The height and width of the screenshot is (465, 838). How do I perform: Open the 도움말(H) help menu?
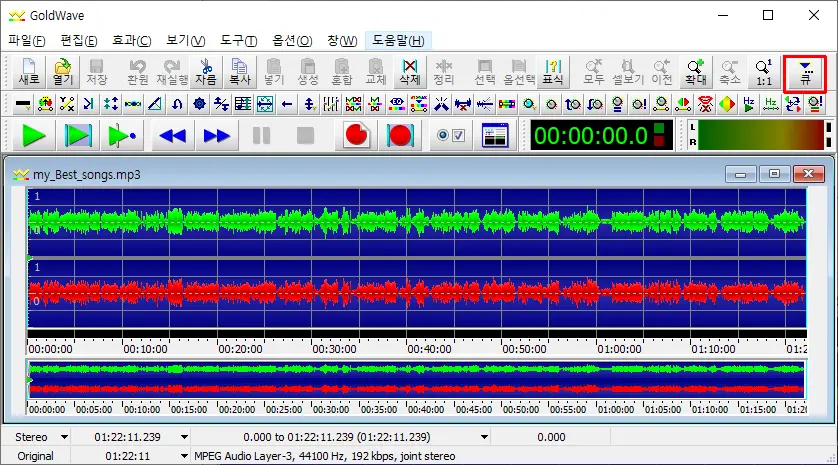click(x=398, y=41)
